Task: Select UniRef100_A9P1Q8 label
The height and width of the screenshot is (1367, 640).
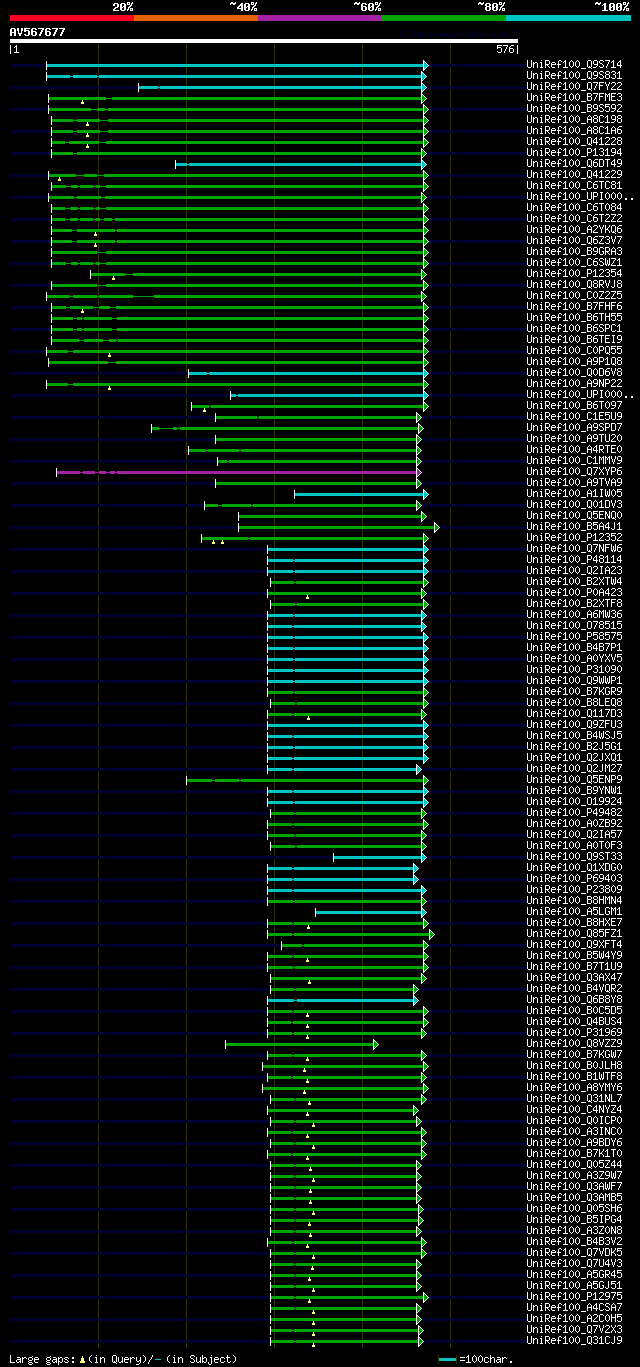Action: tap(573, 362)
